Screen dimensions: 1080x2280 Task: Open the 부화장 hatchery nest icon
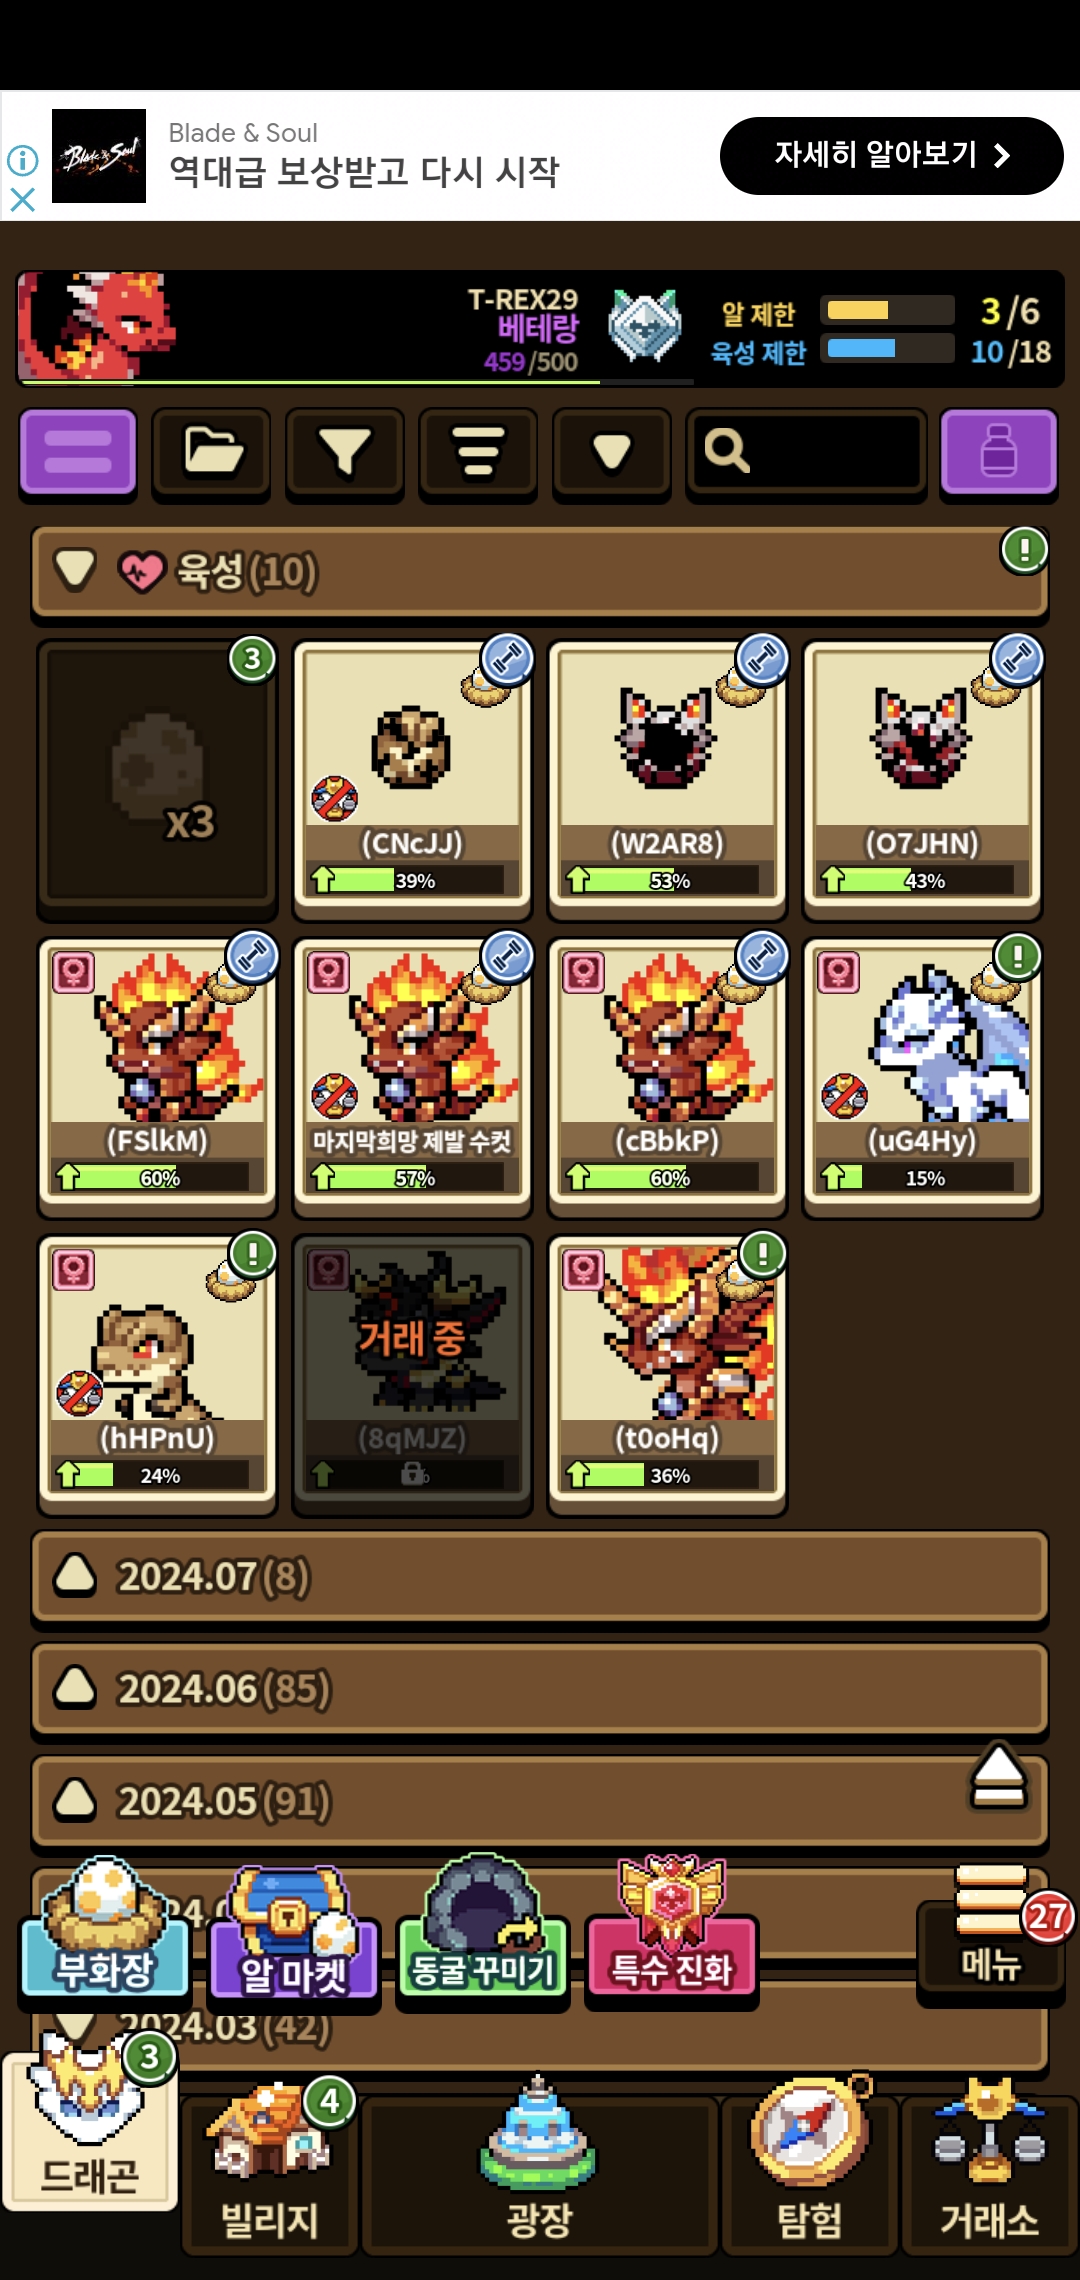tap(105, 1927)
